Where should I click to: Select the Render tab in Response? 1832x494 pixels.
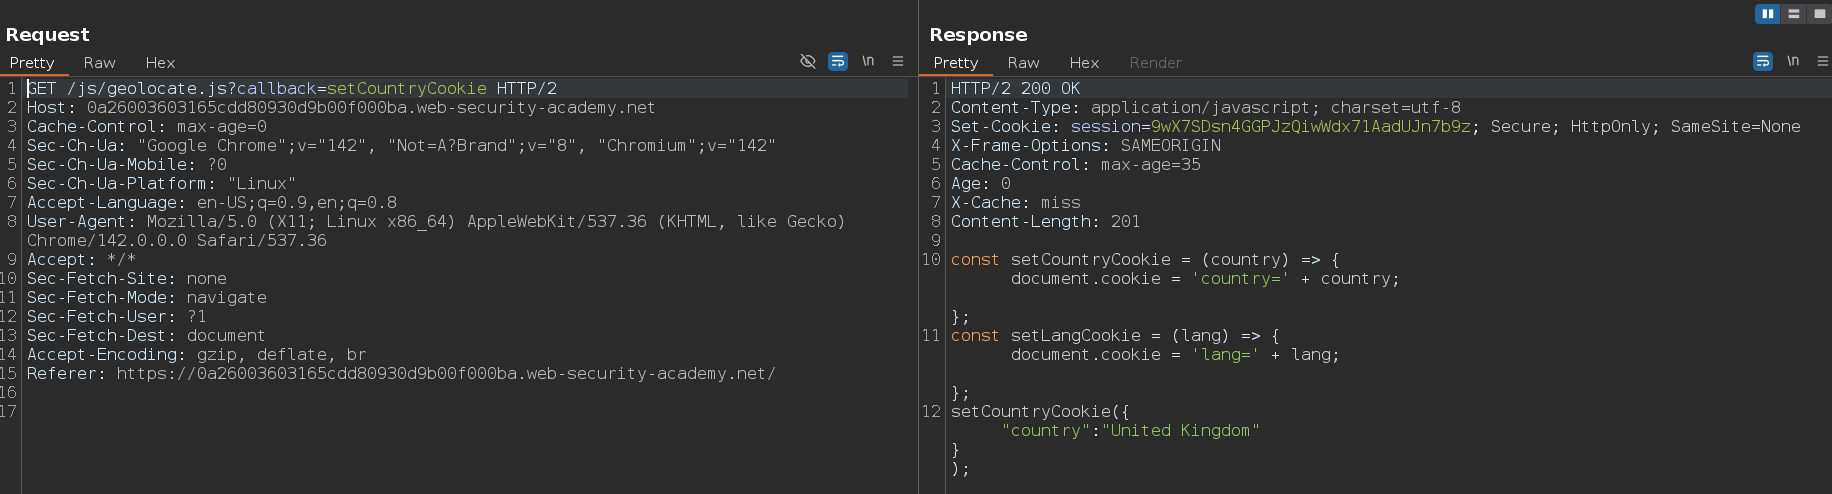[1155, 63]
